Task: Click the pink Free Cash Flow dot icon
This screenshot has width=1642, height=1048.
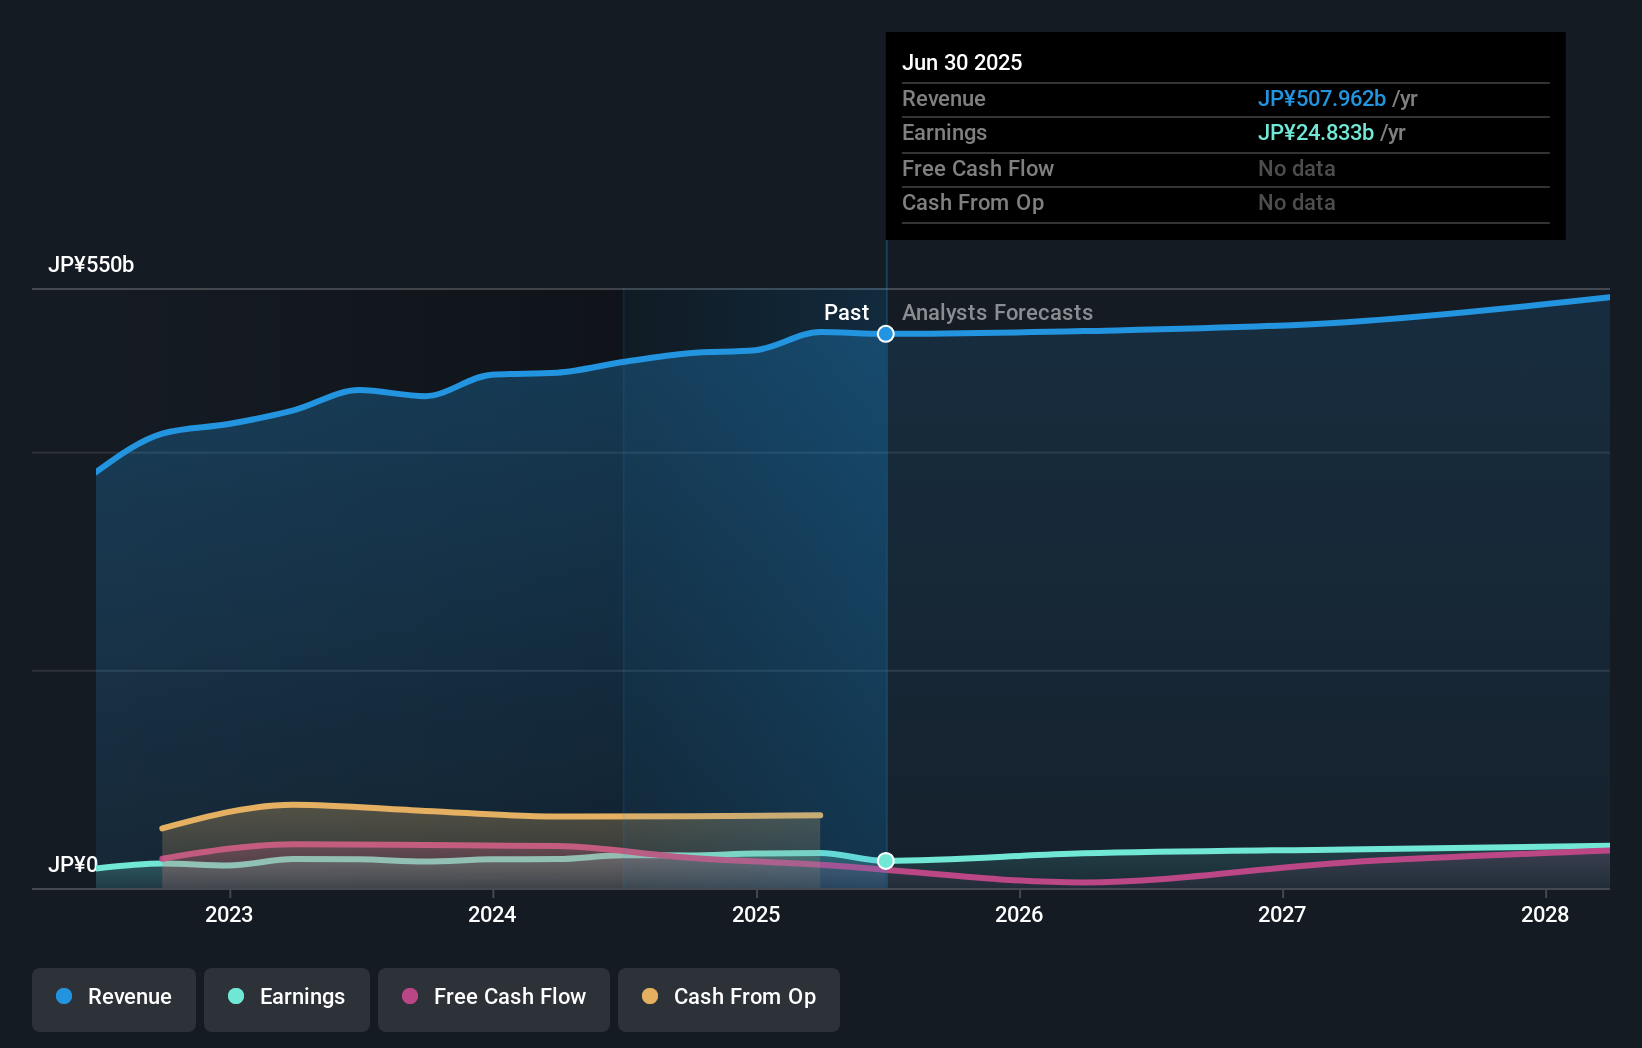Action: 410,998
